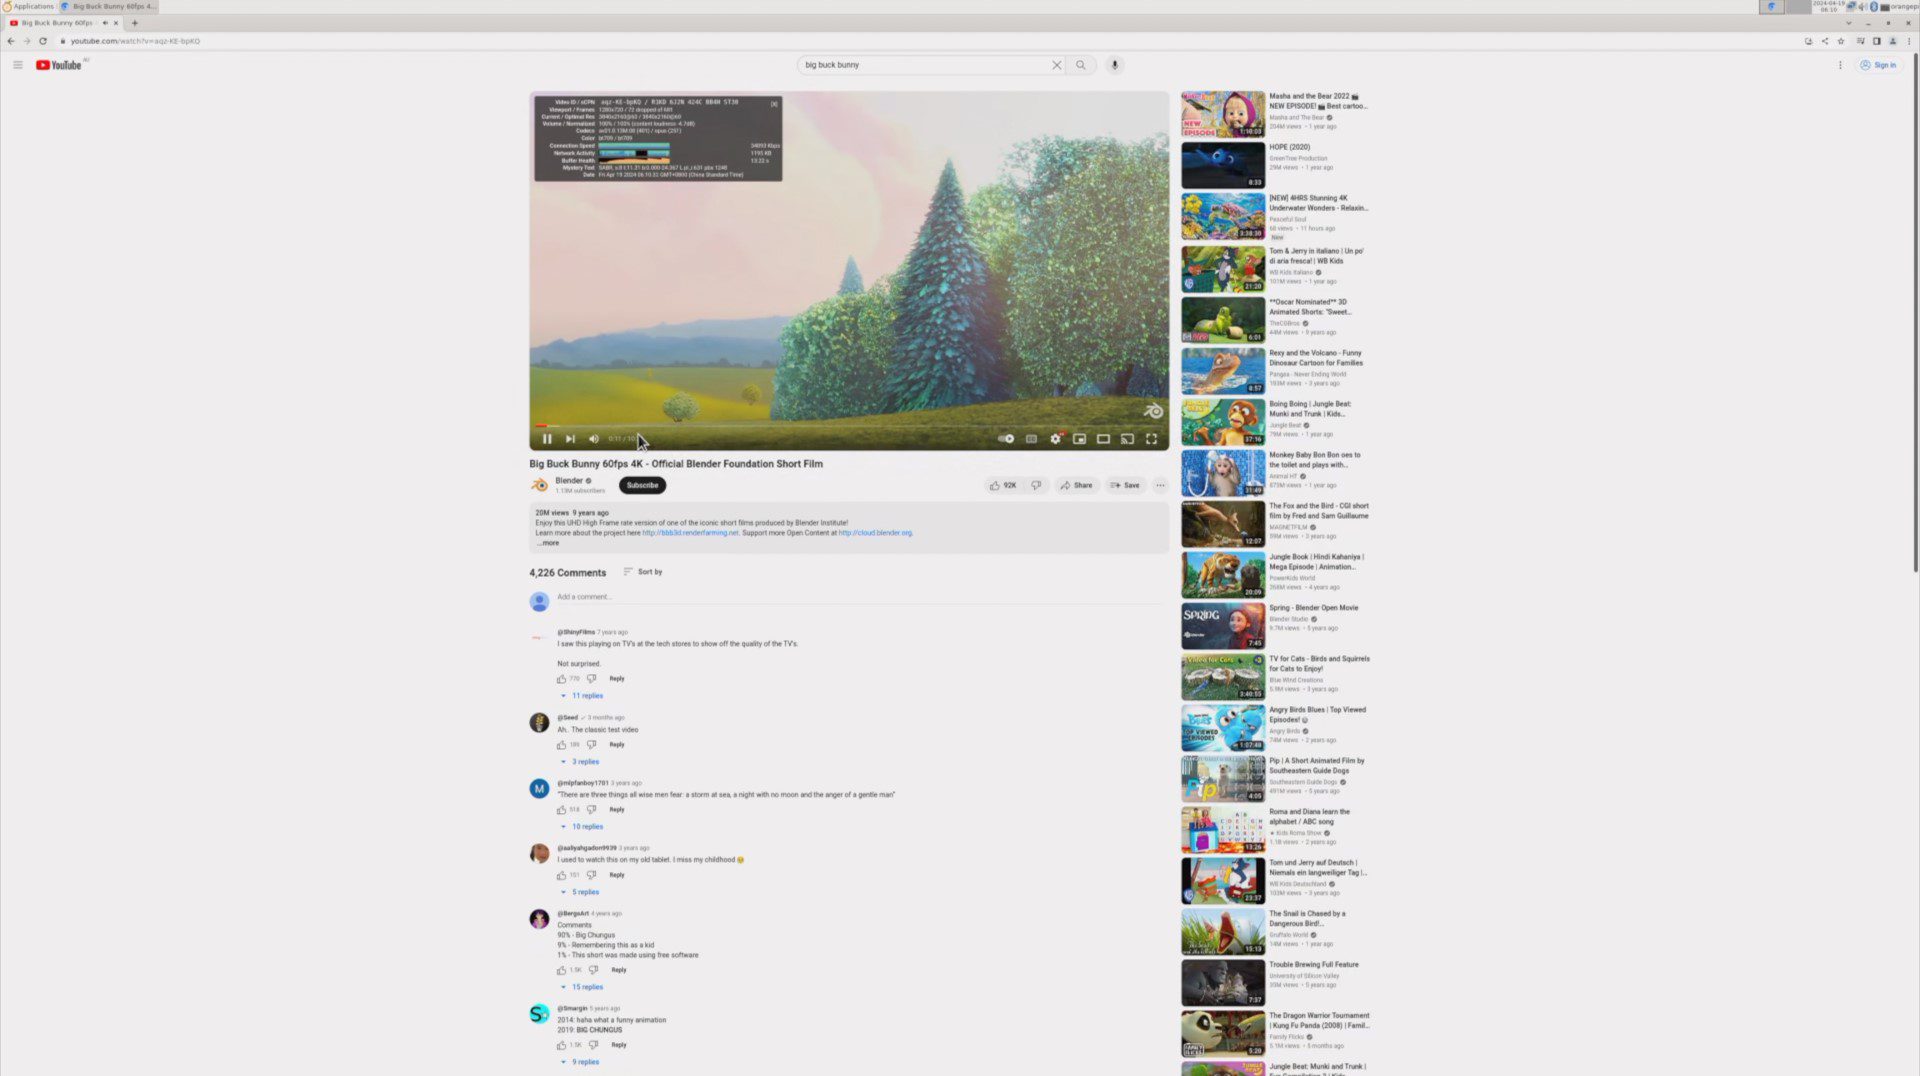This screenshot has height=1076, width=1920.
Task: Skip to the next video
Action: pos(570,439)
